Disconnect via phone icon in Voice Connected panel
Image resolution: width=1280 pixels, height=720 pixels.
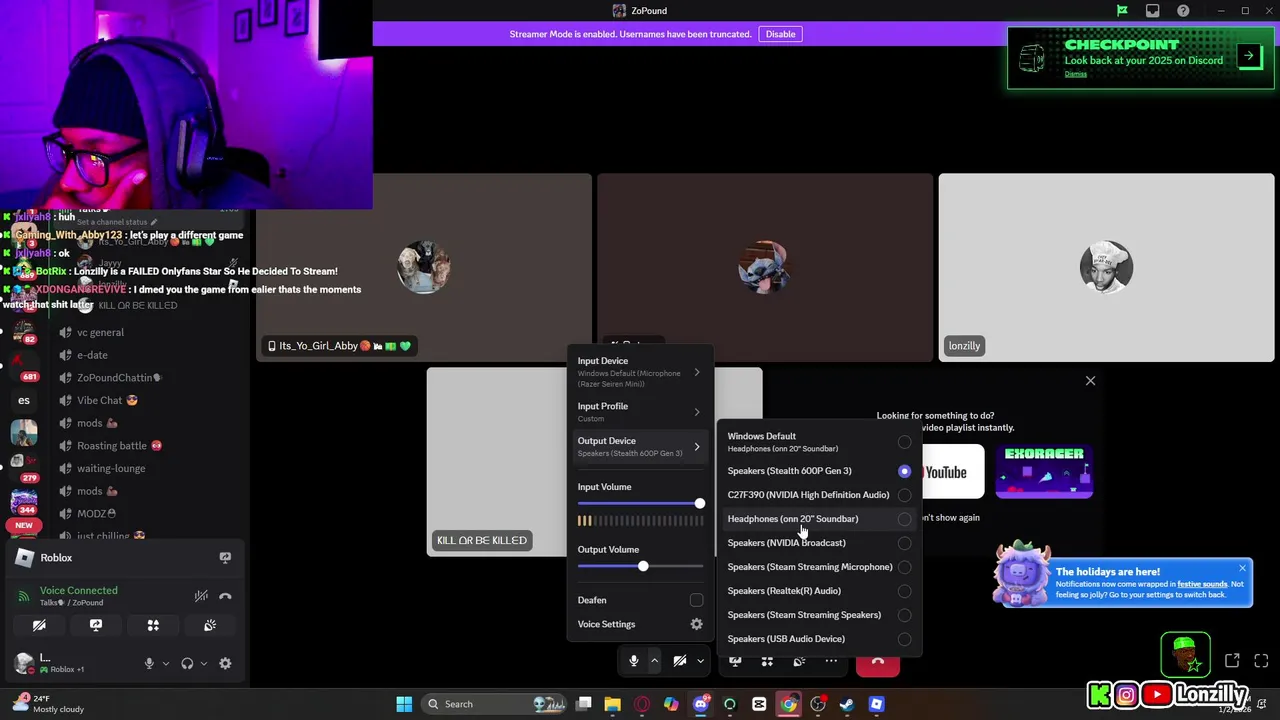point(225,596)
